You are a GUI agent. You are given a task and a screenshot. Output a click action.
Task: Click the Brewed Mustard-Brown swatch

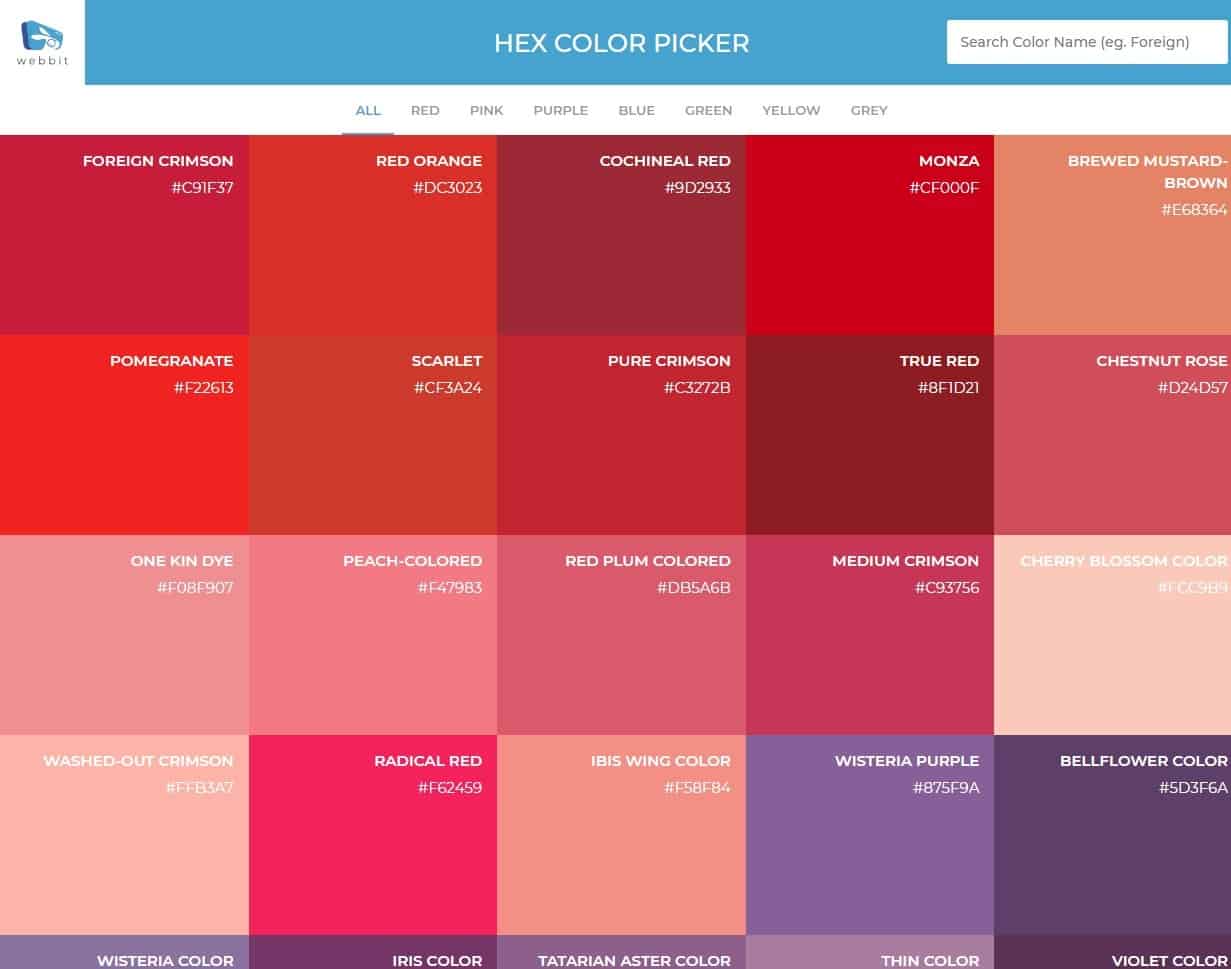point(1112,232)
